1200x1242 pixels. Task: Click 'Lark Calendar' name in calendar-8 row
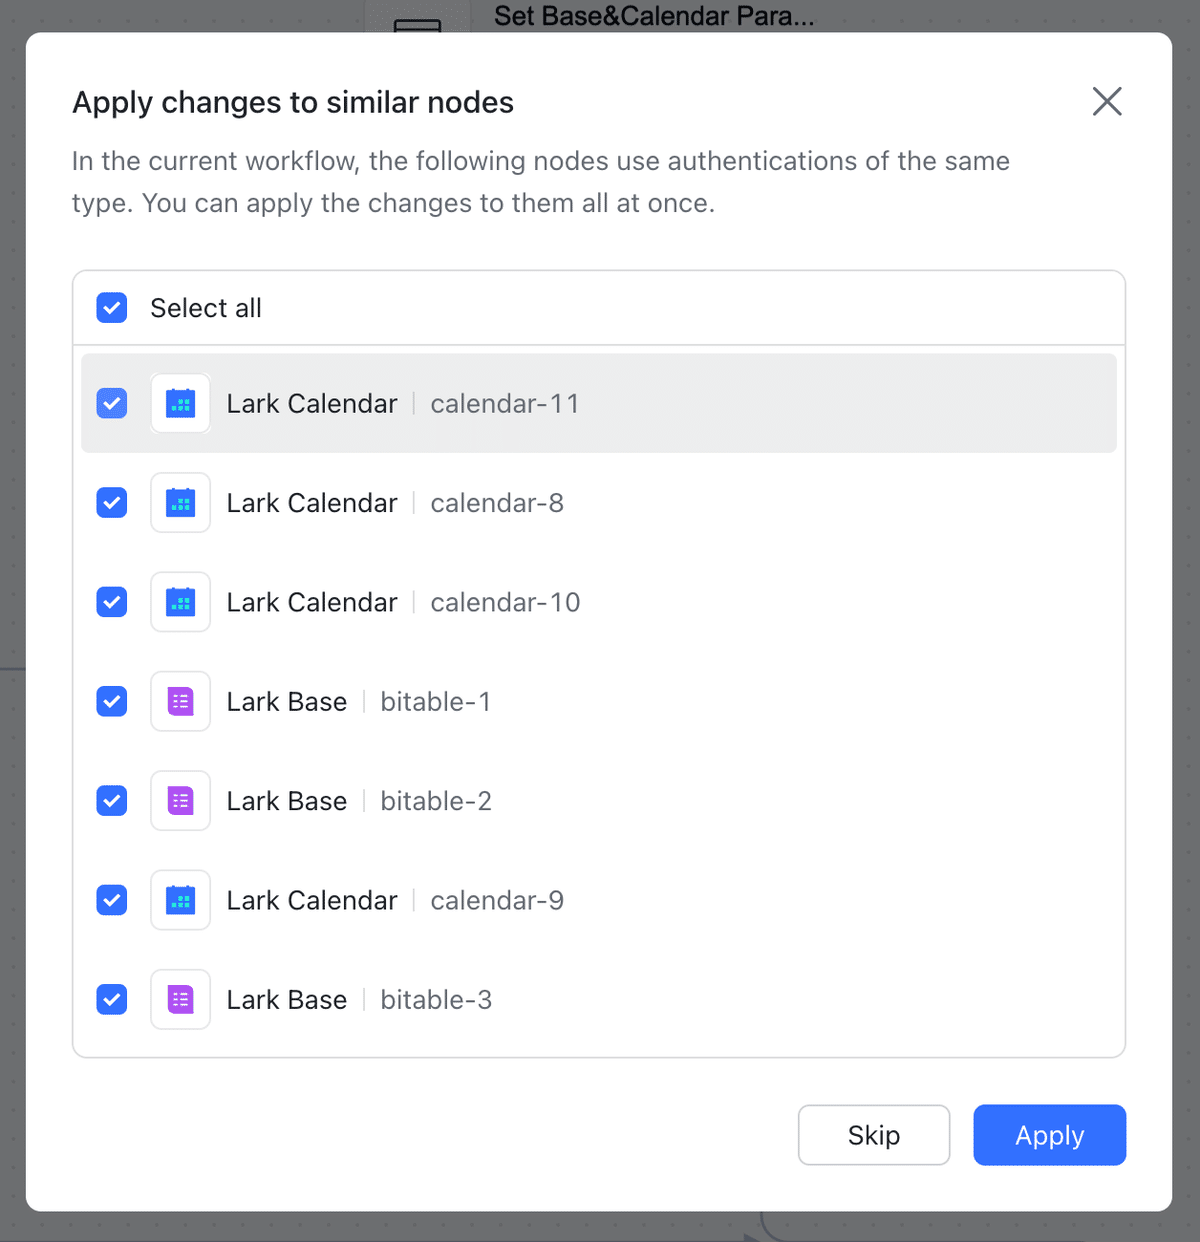(x=312, y=503)
